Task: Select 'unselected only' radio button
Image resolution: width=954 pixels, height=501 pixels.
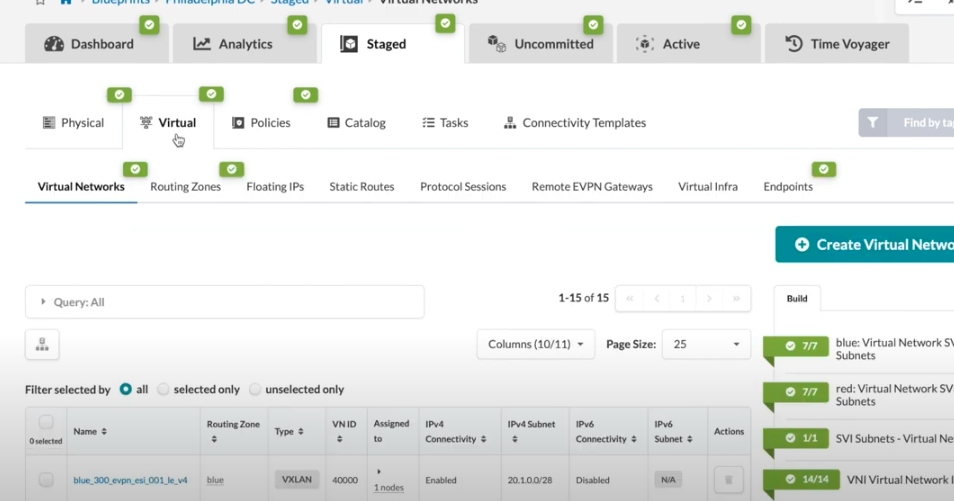Action: [x=255, y=389]
